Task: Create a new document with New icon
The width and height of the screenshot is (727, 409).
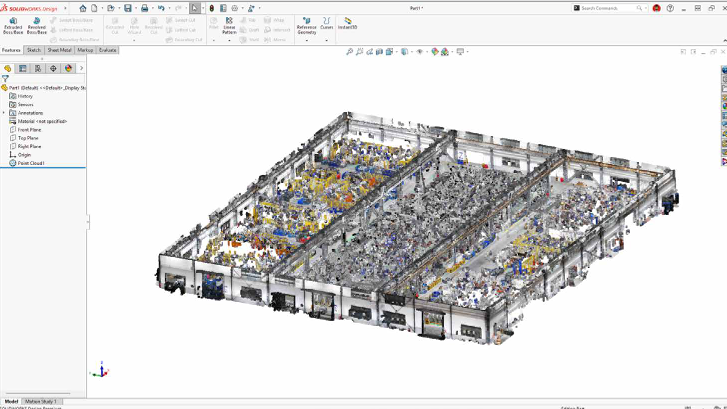Action: coord(94,8)
